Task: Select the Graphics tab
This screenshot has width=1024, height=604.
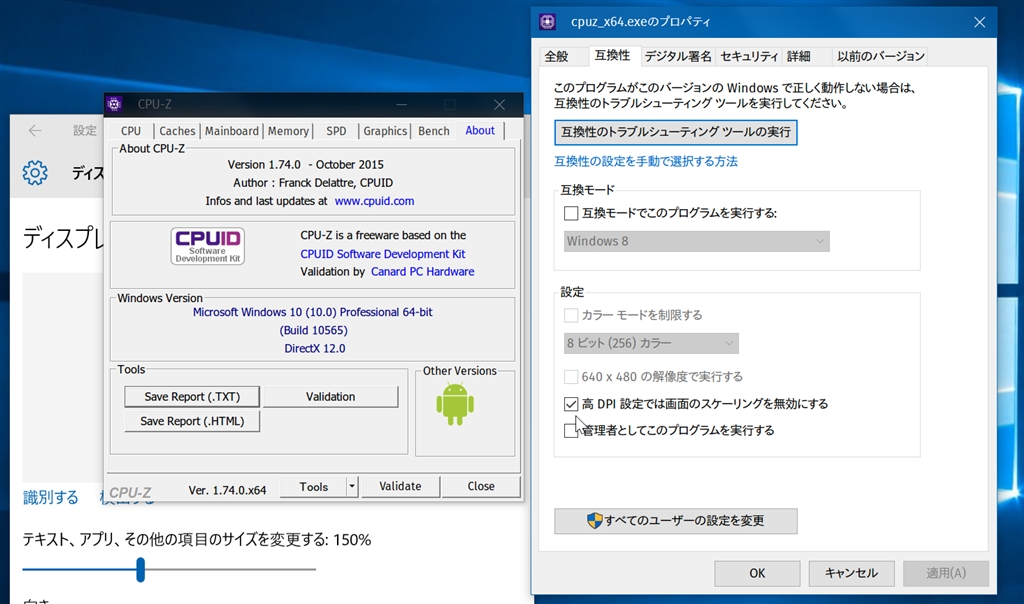Action: 385,131
